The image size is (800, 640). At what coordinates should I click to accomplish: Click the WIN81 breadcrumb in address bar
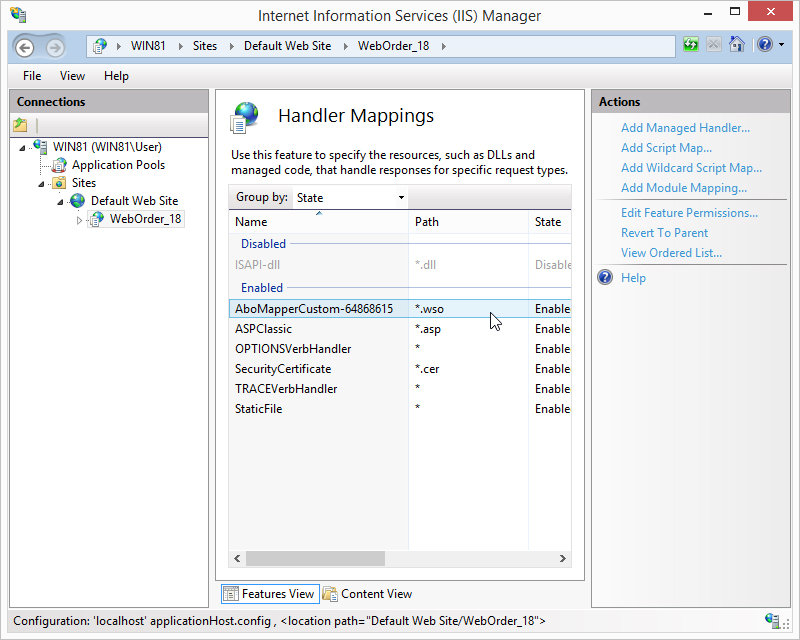[148, 46]
